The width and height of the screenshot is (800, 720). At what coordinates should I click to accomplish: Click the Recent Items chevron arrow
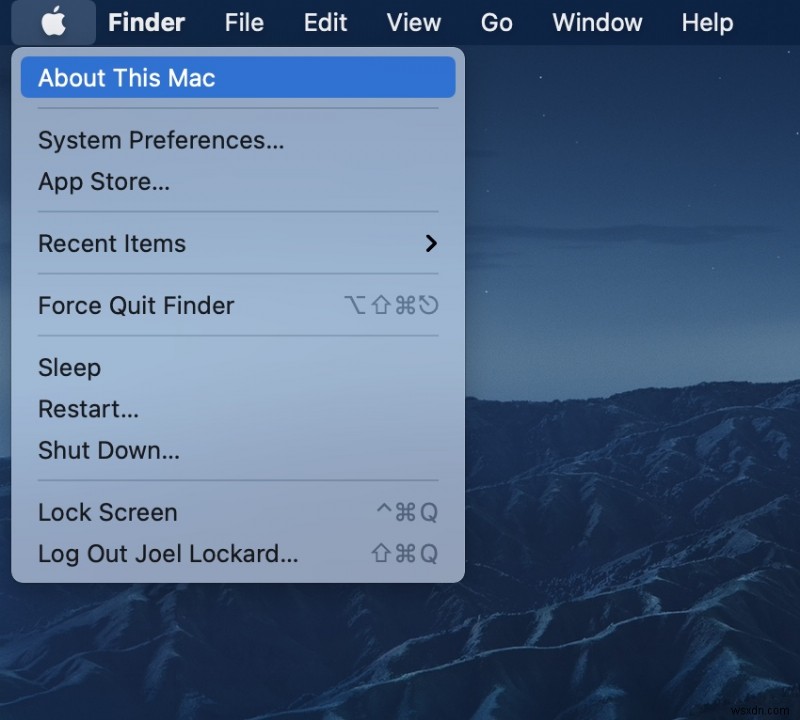pos(431,243)
